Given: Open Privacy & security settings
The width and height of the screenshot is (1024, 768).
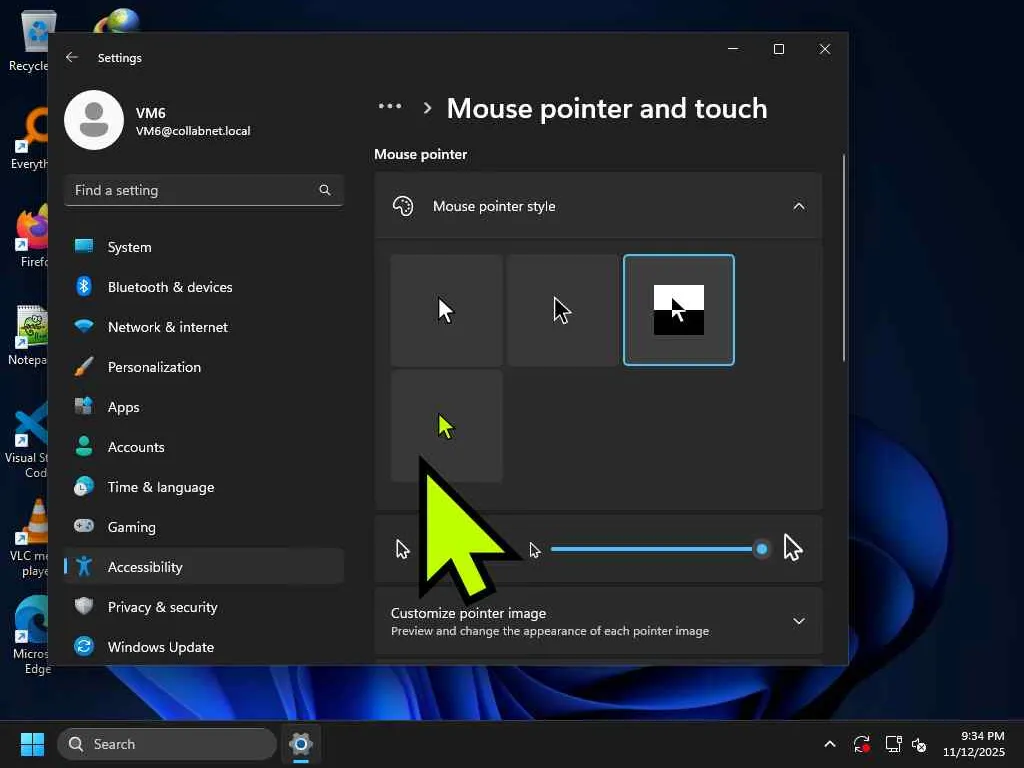Looking at the screenshot, I should pyautogui.click(x=204, y=607).
